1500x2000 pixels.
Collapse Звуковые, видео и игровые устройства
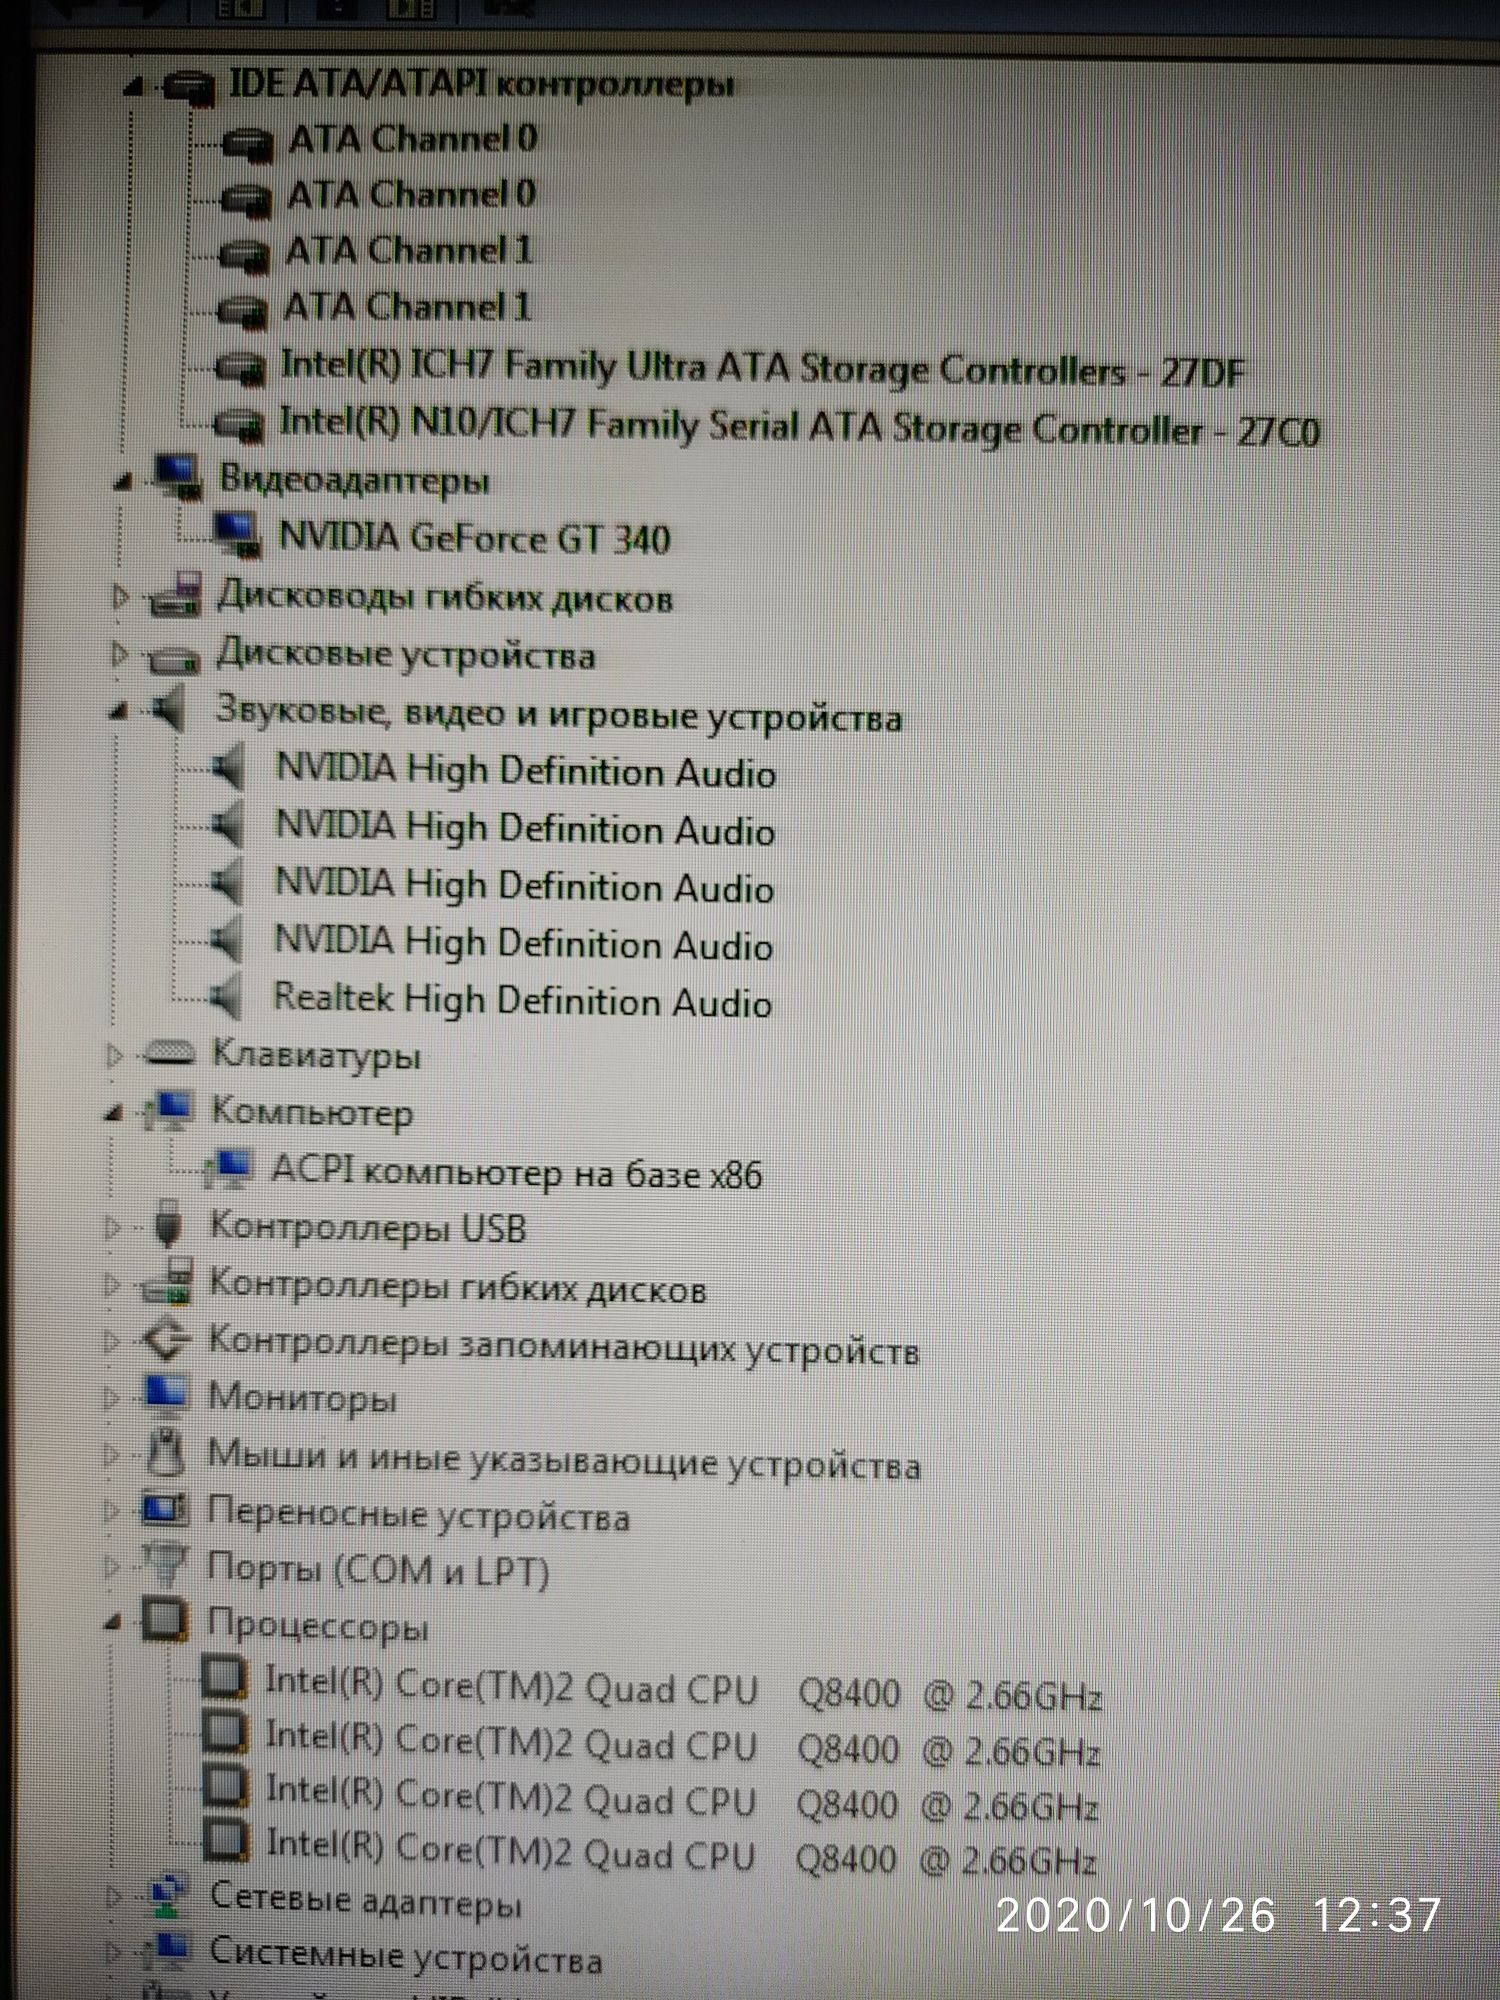pos(118,712)
